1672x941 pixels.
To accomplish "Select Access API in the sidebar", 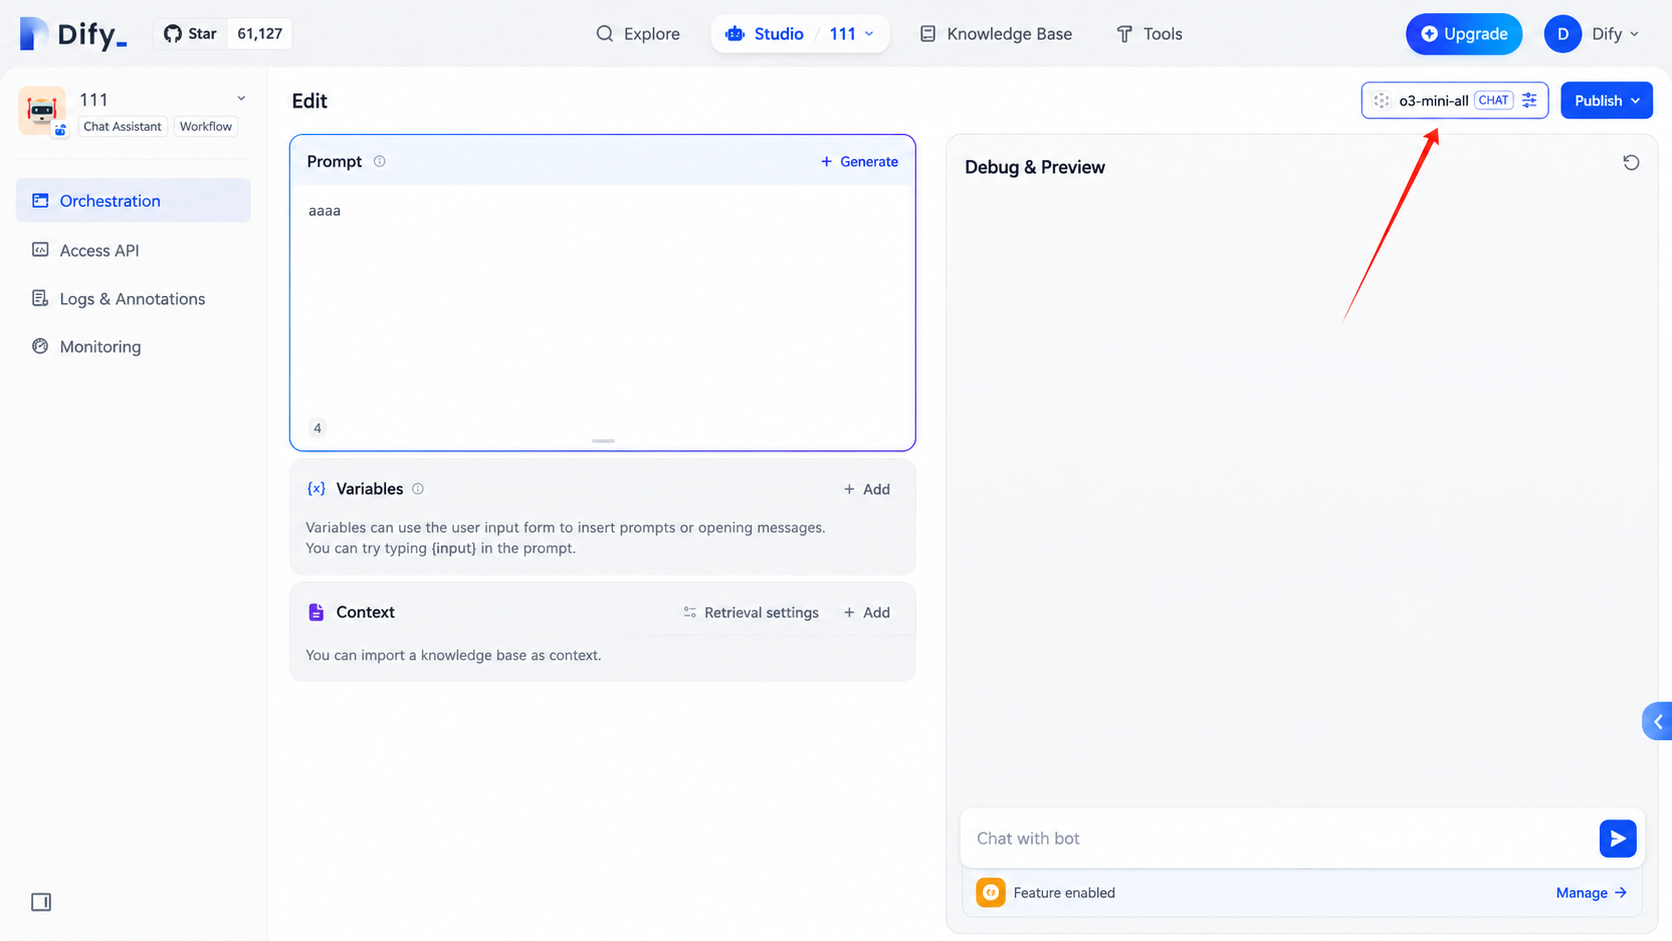I will (x=133, y=250).
